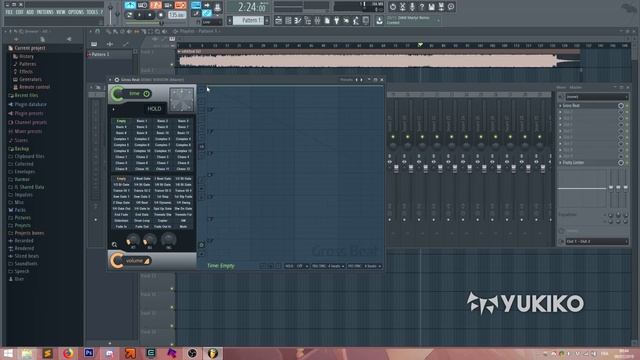Click the metronome button in transport panel

pos(130,5)
